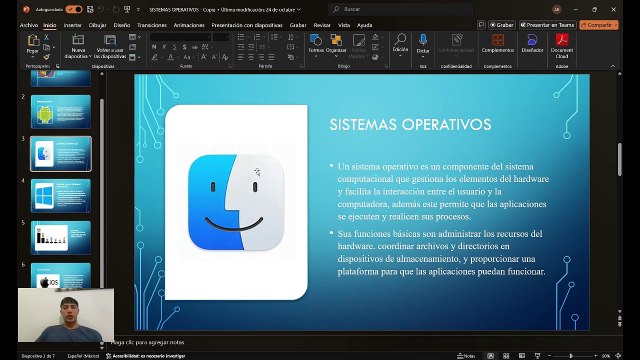
Task: Justify text in Párrafo group
Action: click(271, 58)
